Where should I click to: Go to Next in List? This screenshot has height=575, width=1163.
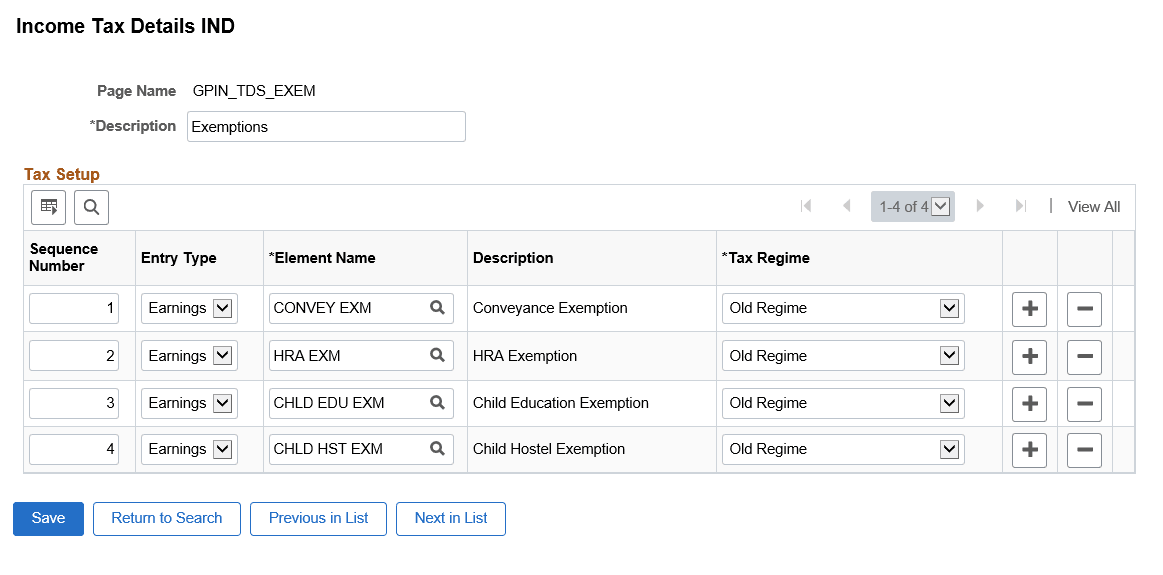tap(451, 518)
